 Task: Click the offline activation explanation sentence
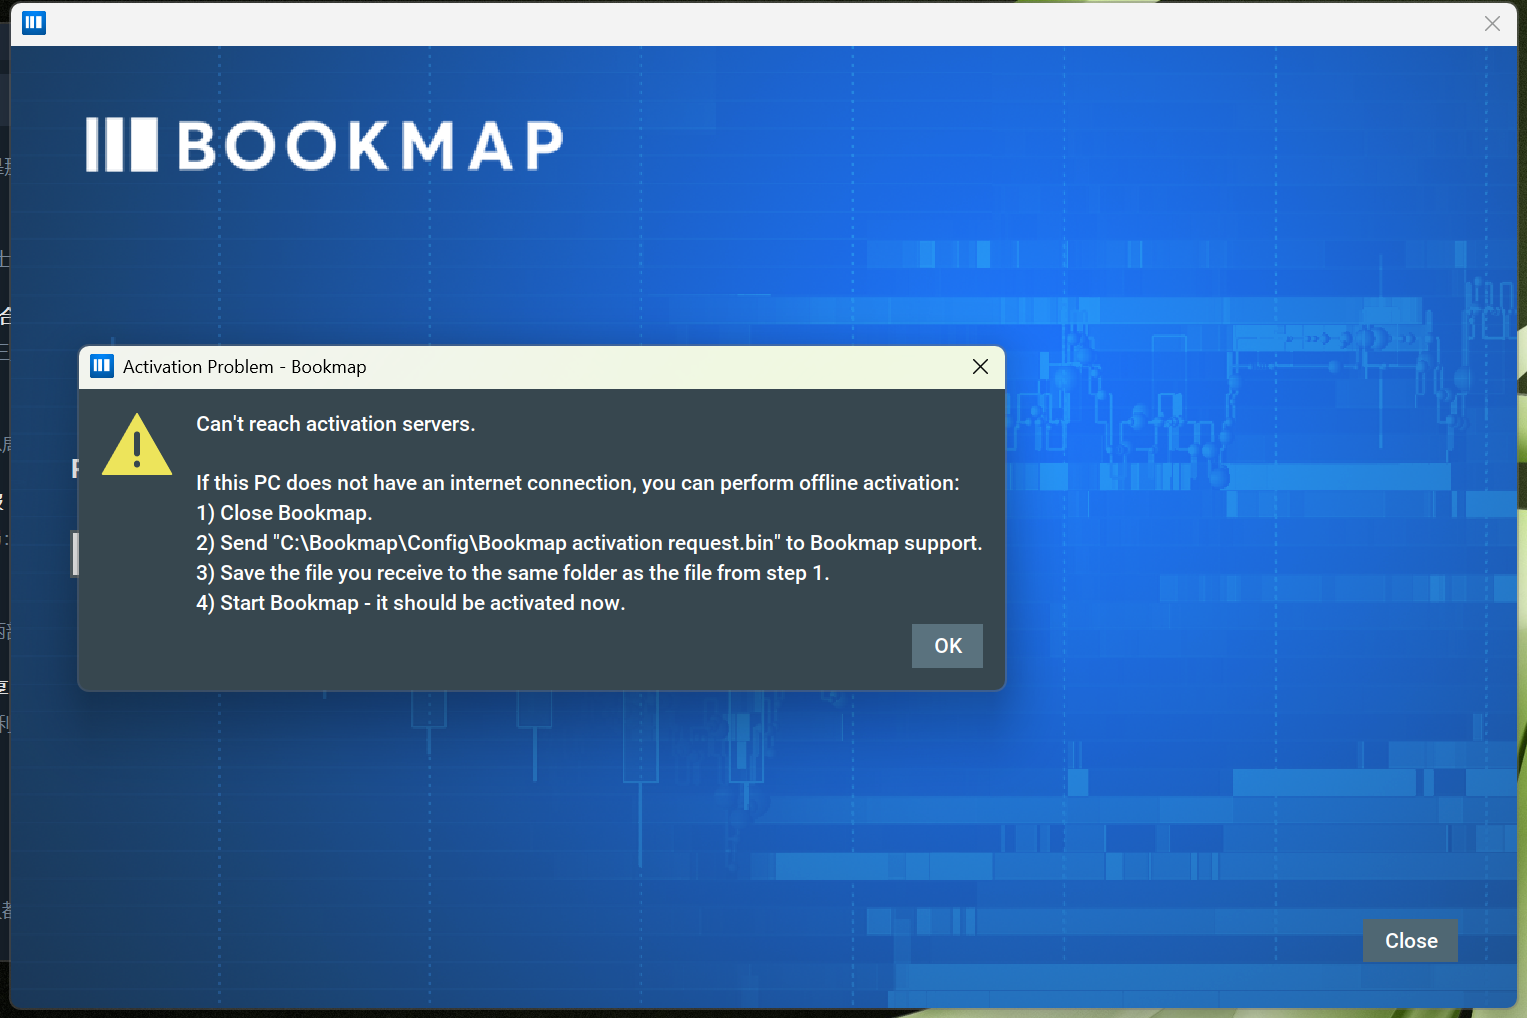[x=577, y=483]
